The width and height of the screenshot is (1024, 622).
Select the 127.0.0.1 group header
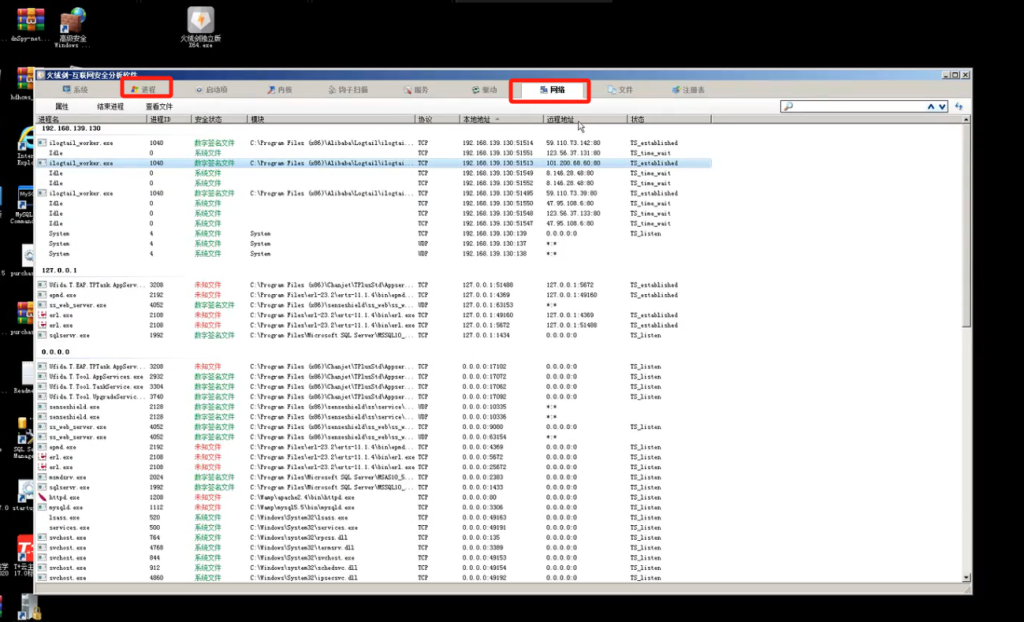59,270
